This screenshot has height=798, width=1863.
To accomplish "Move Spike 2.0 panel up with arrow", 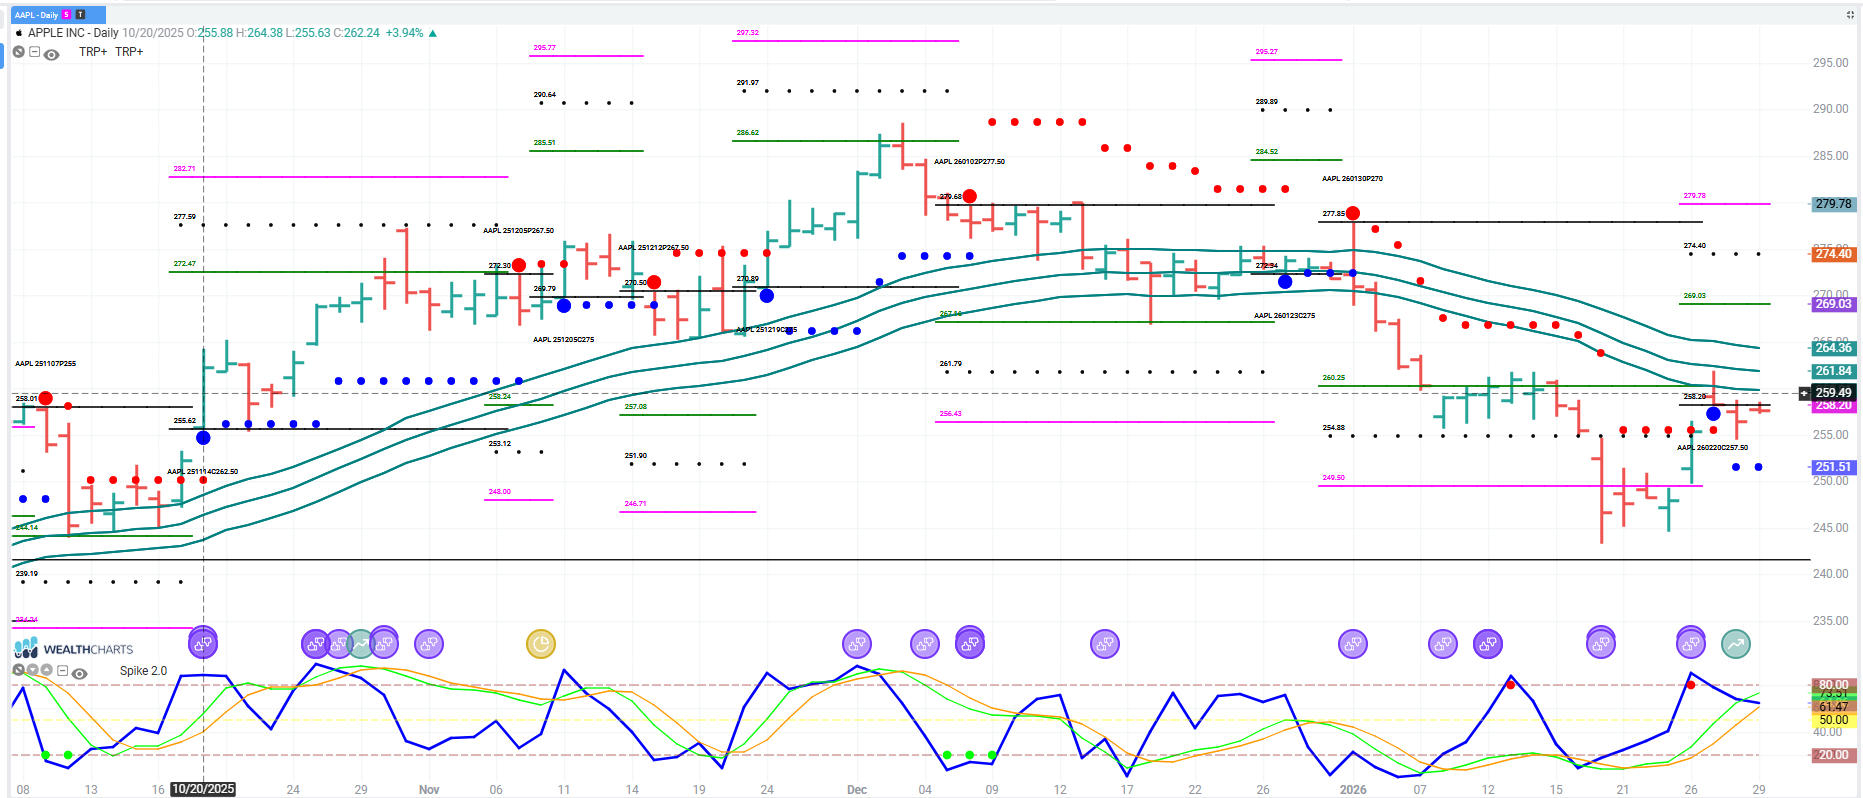I will [x=47, y=670].
